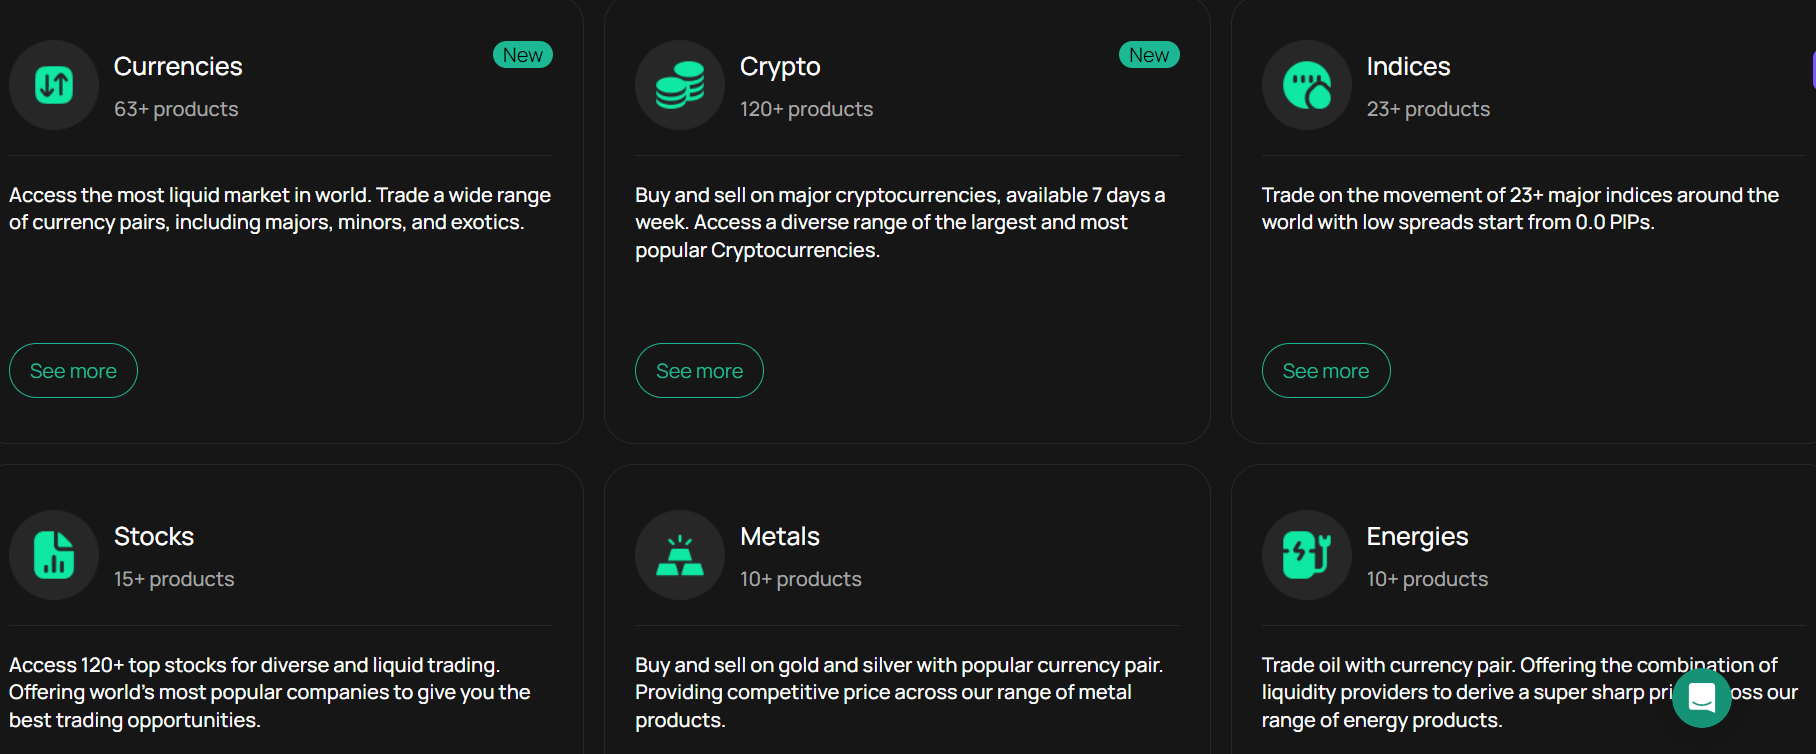This screenshot has height=754, width=1816.
Task: Click the 63+ products label under Currencies
Action: pyautogui.click(x=176, y=109)
